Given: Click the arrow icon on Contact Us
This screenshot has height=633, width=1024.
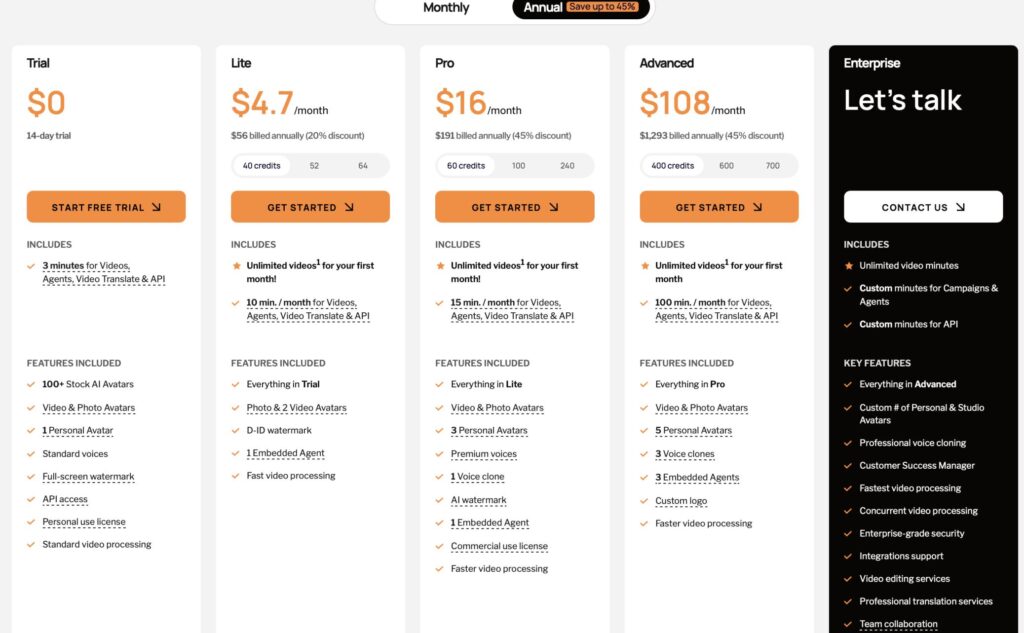Looking at the screenshot, I should tap(960, 207).
